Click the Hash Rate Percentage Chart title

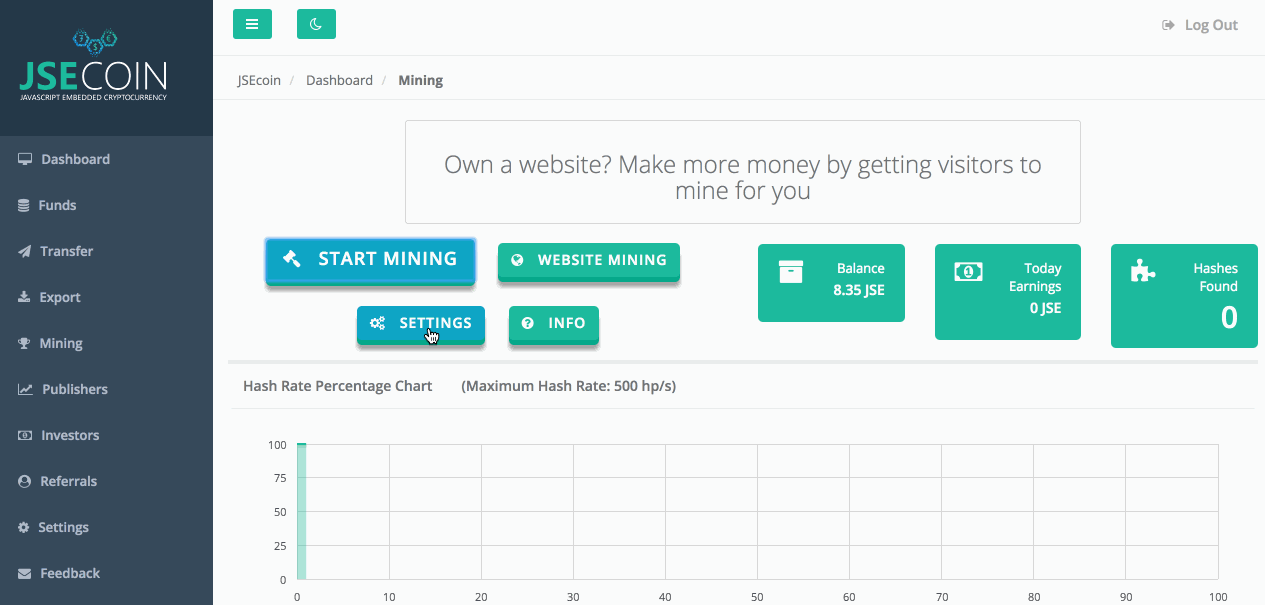338,386
